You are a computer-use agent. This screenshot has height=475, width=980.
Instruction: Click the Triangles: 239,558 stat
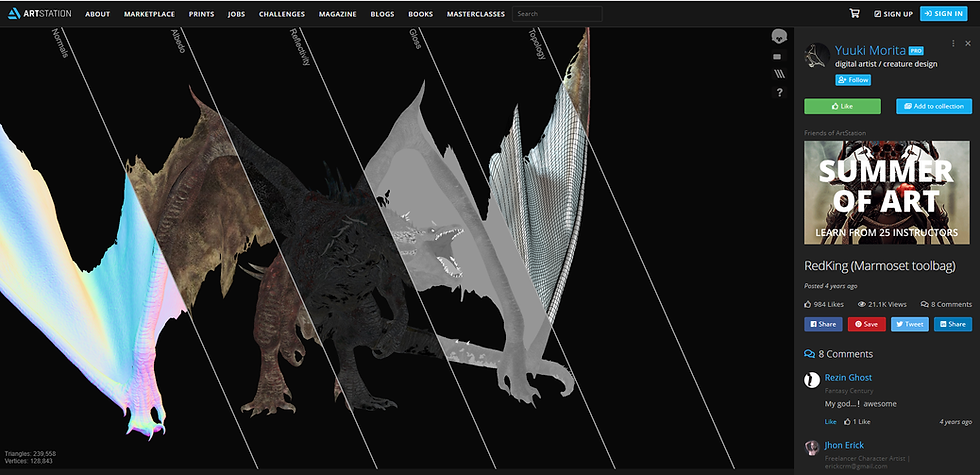pyautogui.click(x=30, y=454)
